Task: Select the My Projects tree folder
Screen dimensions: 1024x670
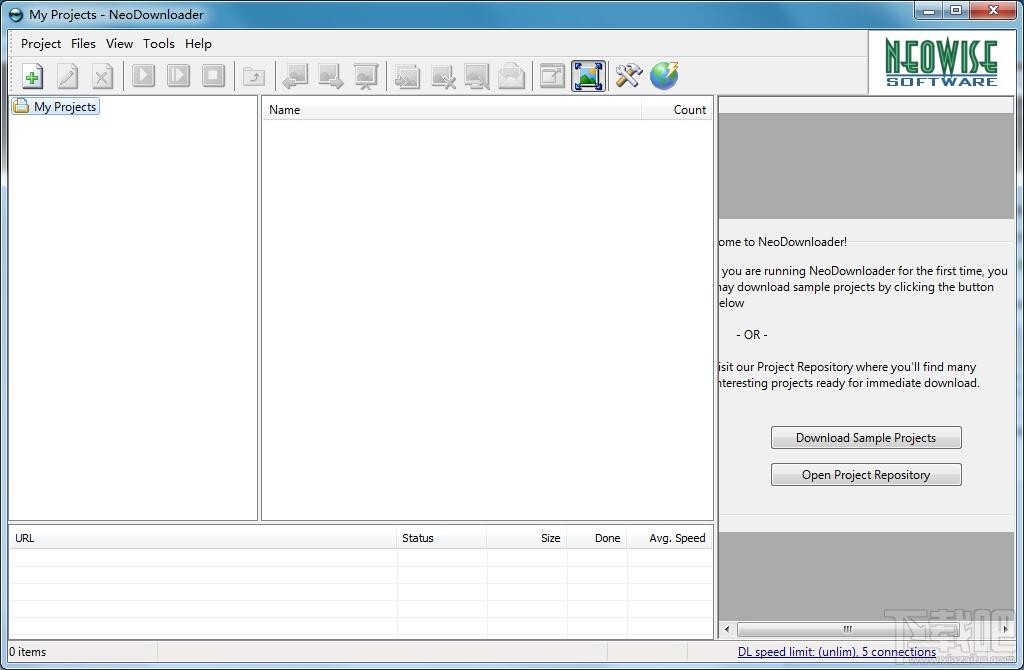Action: [56, 106]
